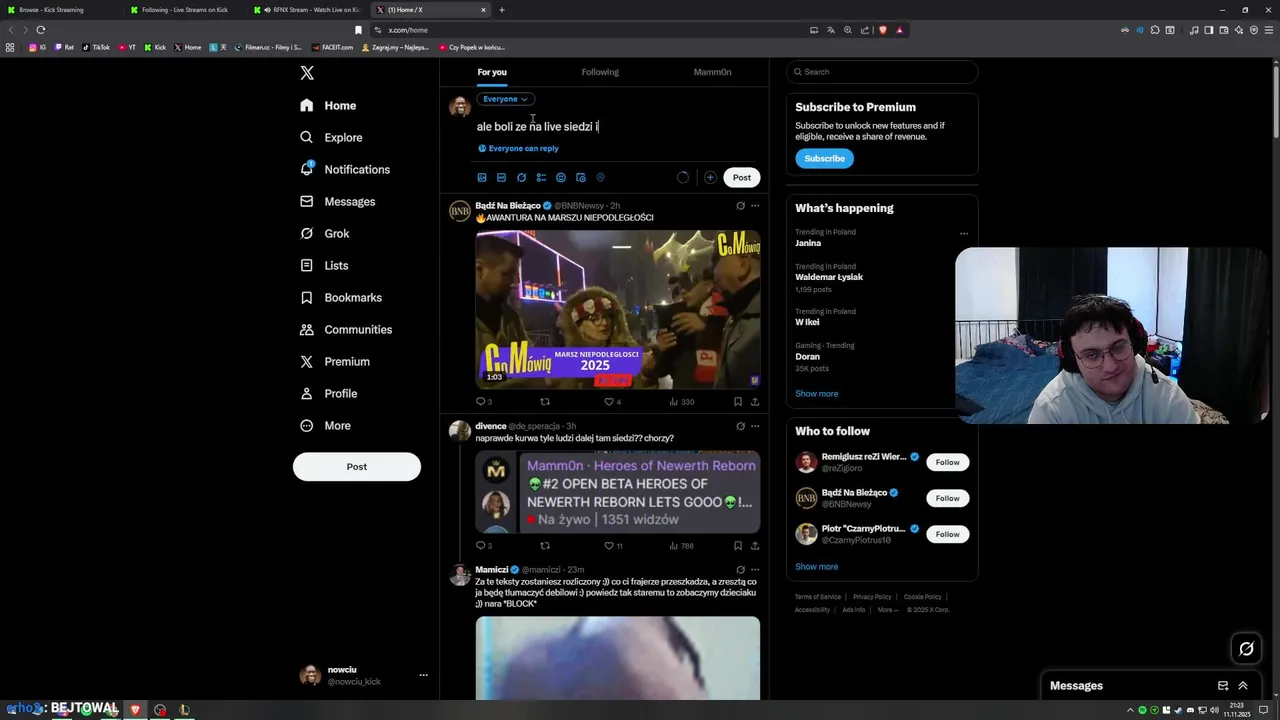
Task: Ask Grok about the Mamiczi post
Action: click(x=741, y=570)
